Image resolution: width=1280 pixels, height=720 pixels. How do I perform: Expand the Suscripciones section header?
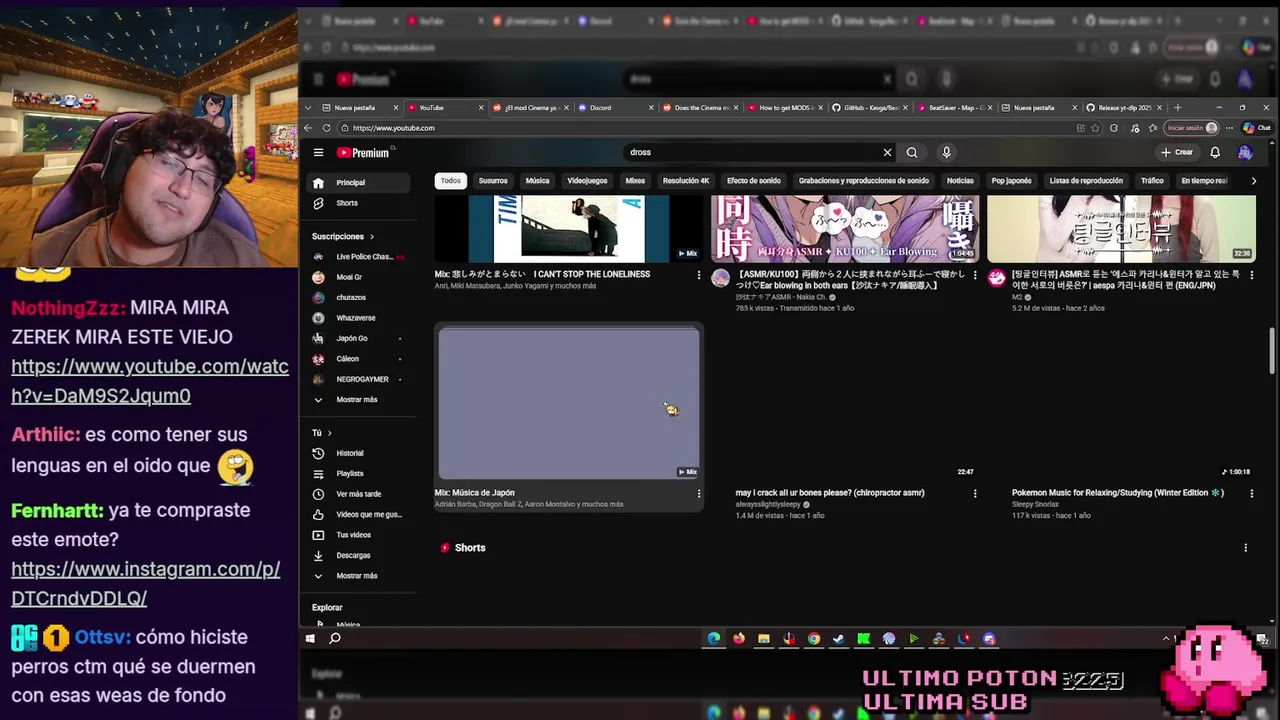(x=343, y=237)
